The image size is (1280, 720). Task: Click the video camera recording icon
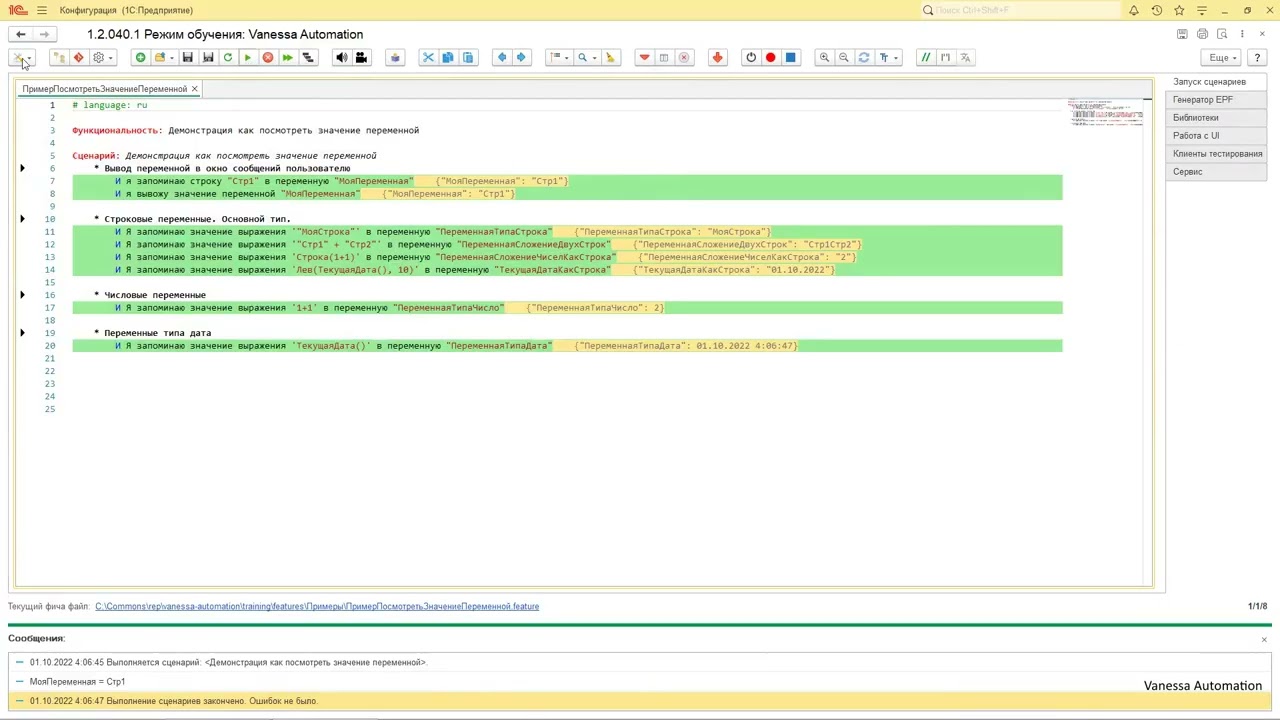(x=361, y=58)
